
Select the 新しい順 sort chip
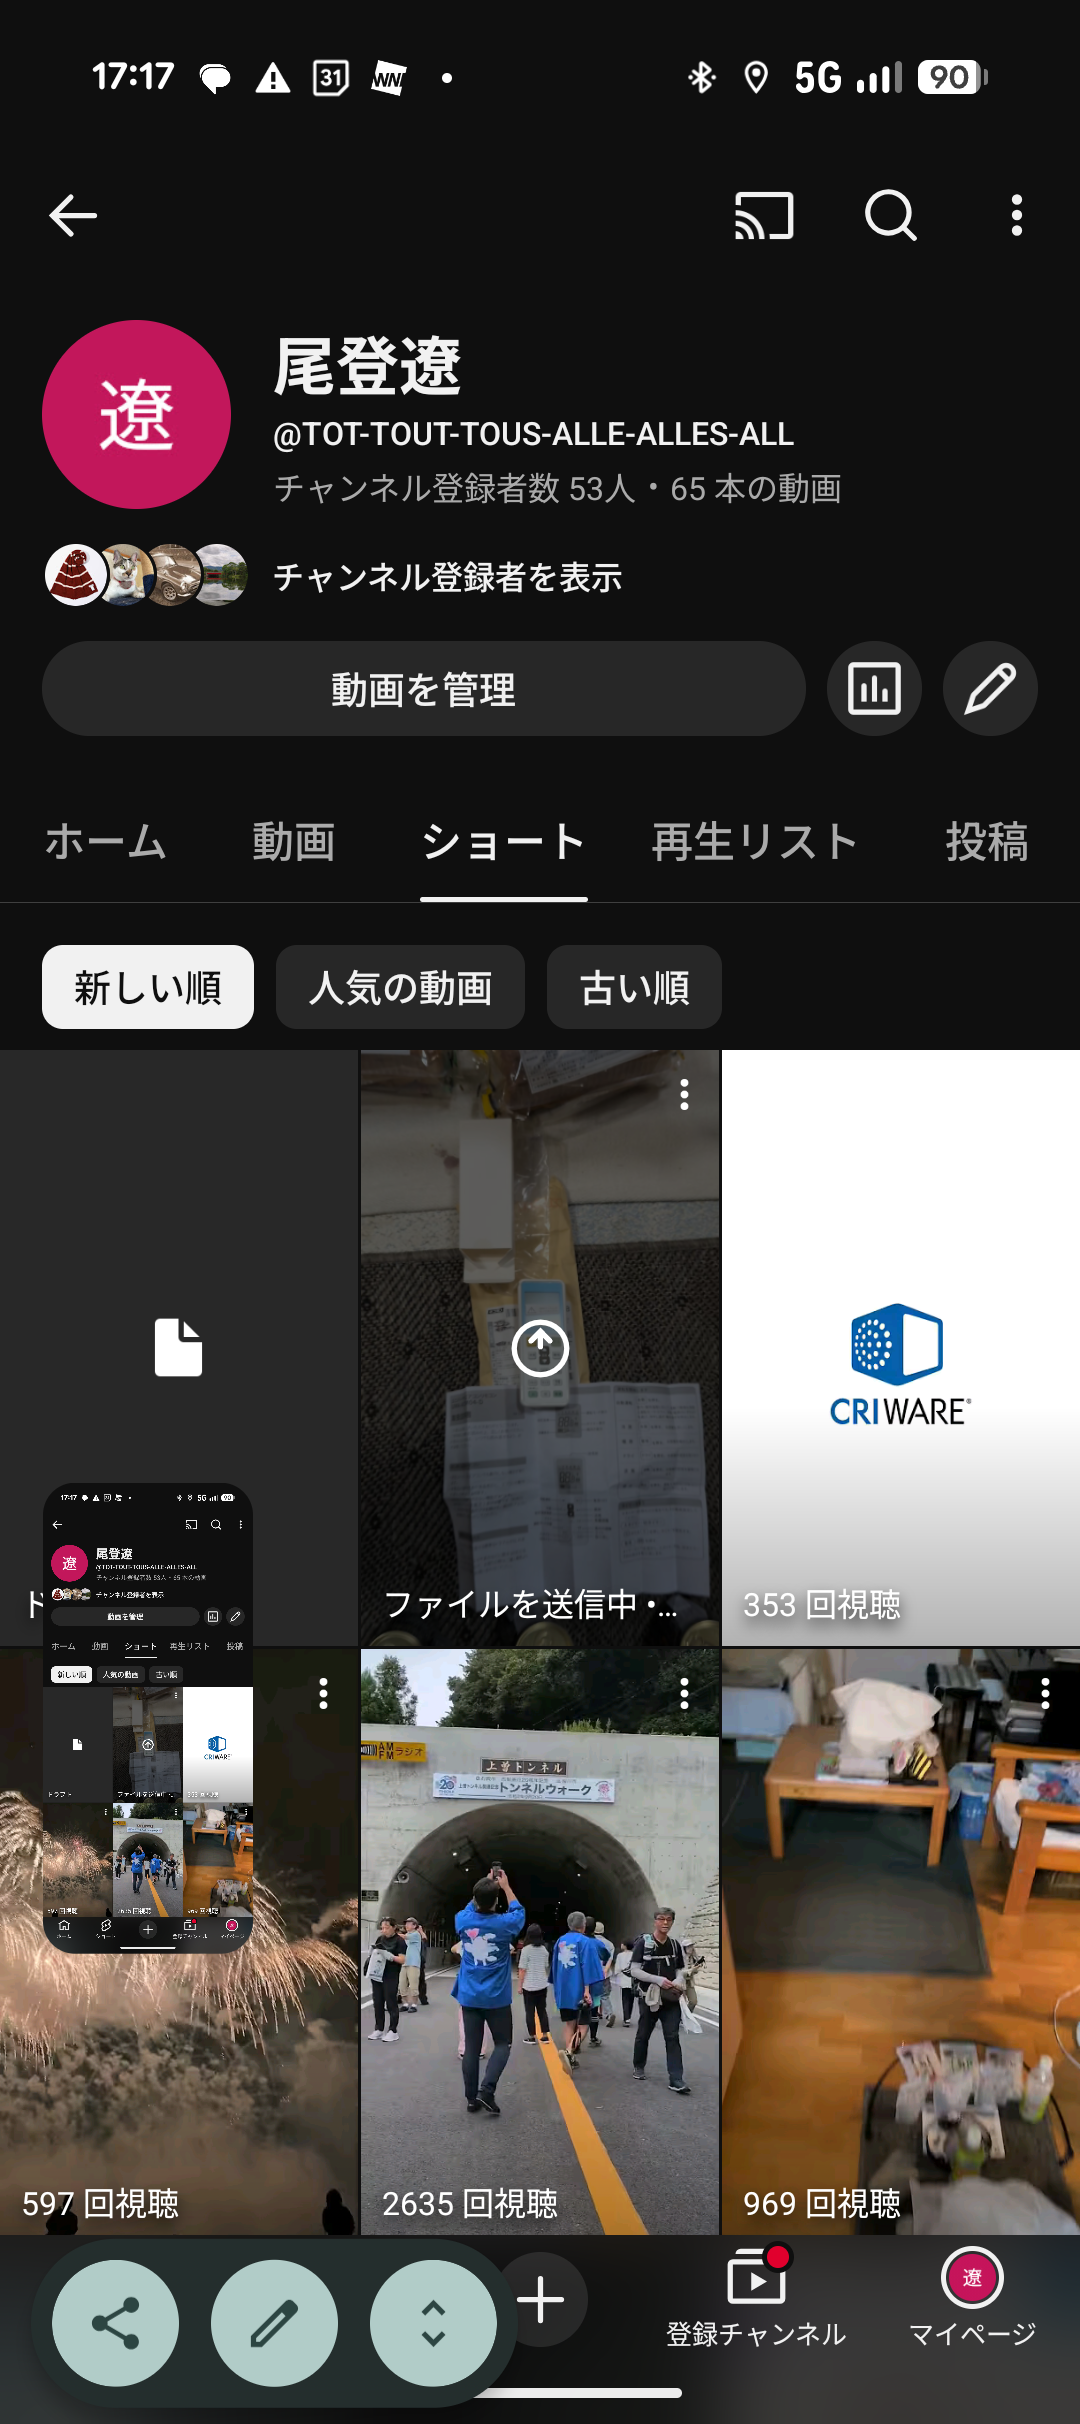[x=148, y=988]
